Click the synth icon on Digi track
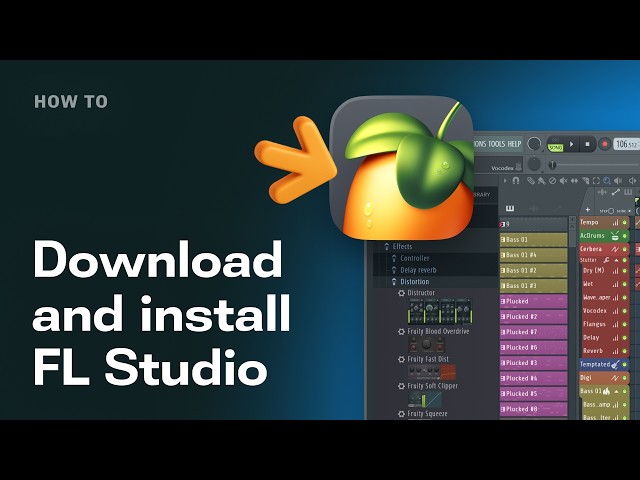The image size is (640, 480). 615,378
